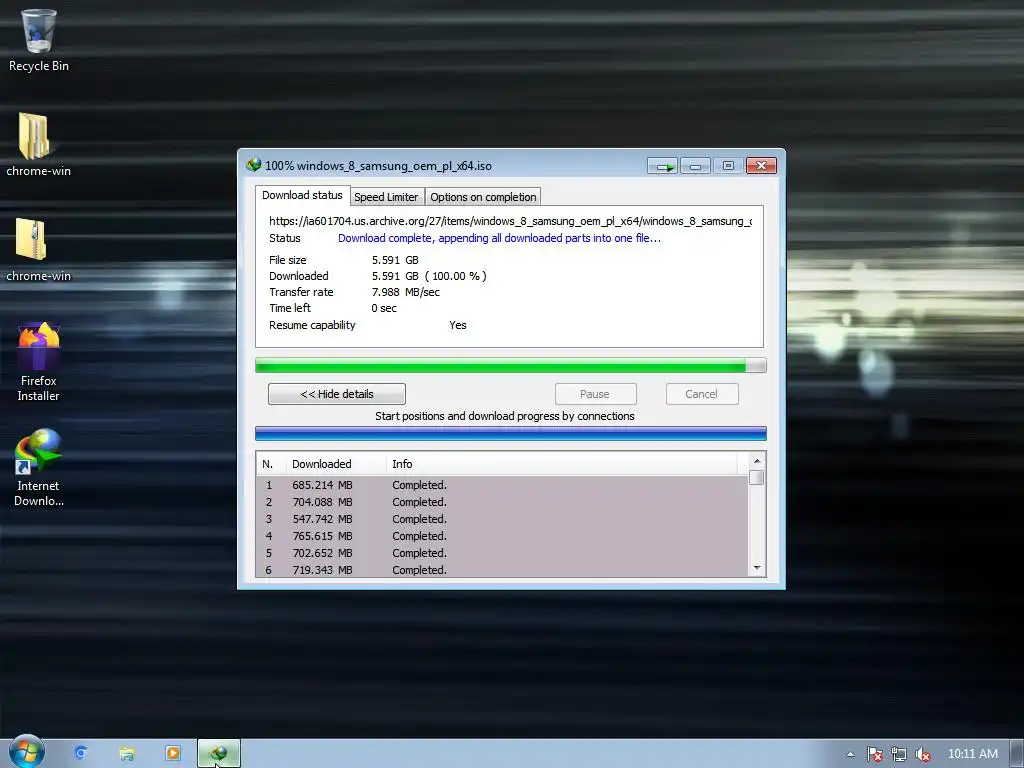Image resolution: width=1024 pixels, height=768 pixels.
Task: Click the 0 sec time left value
Action: click(x=384, y=308)
